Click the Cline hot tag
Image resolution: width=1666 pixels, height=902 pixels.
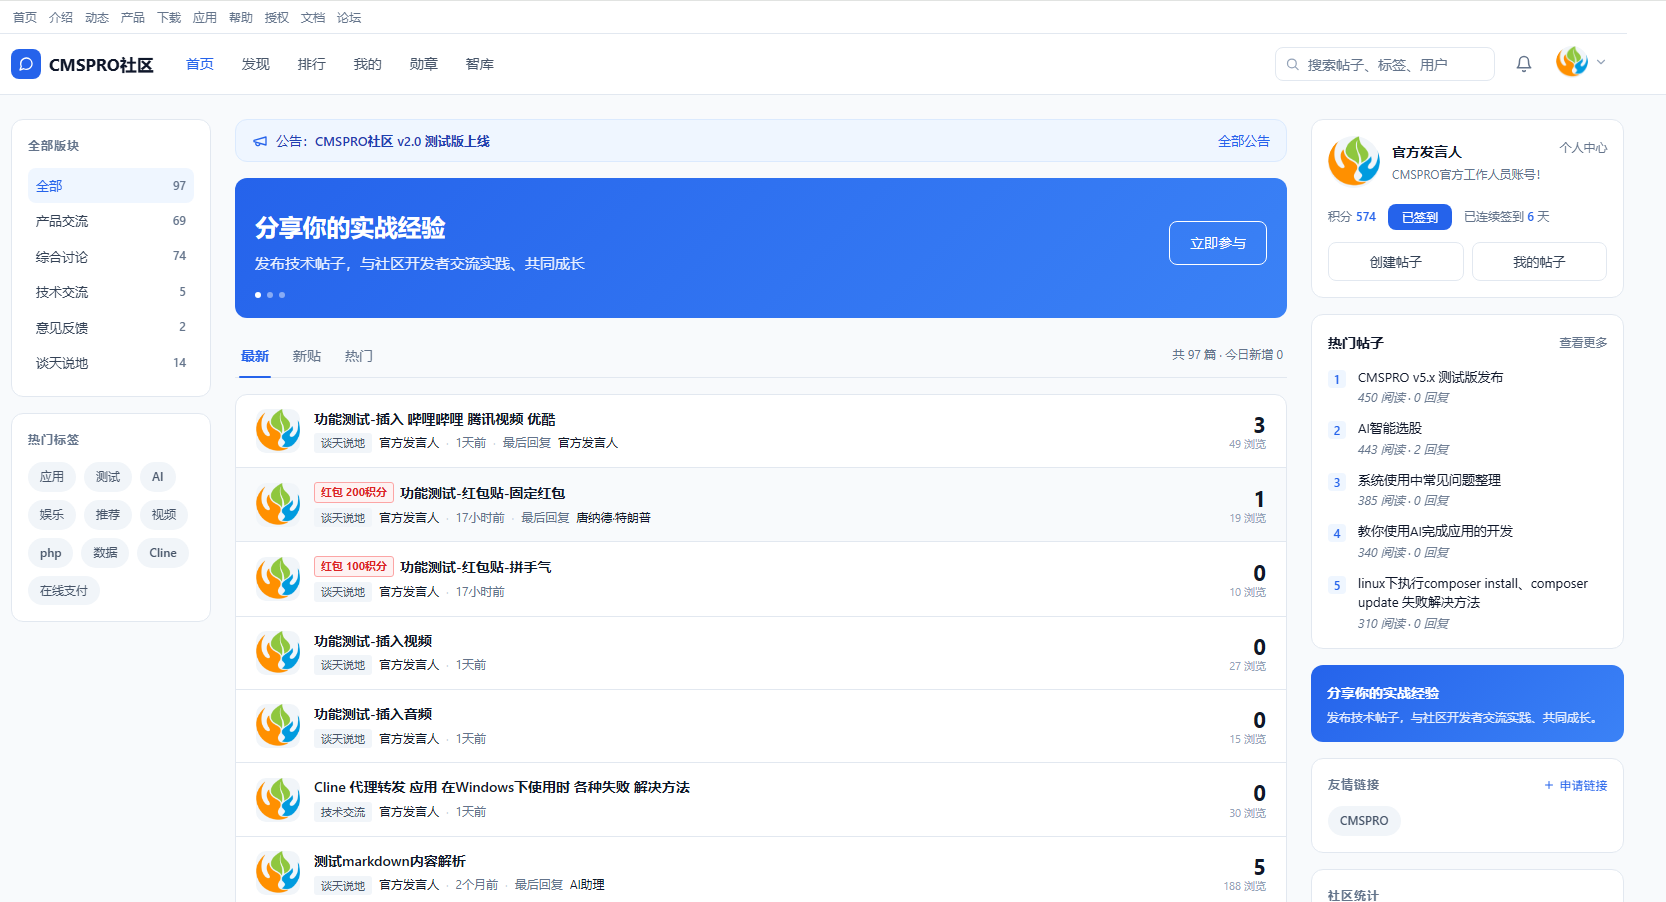click(163, 553)
